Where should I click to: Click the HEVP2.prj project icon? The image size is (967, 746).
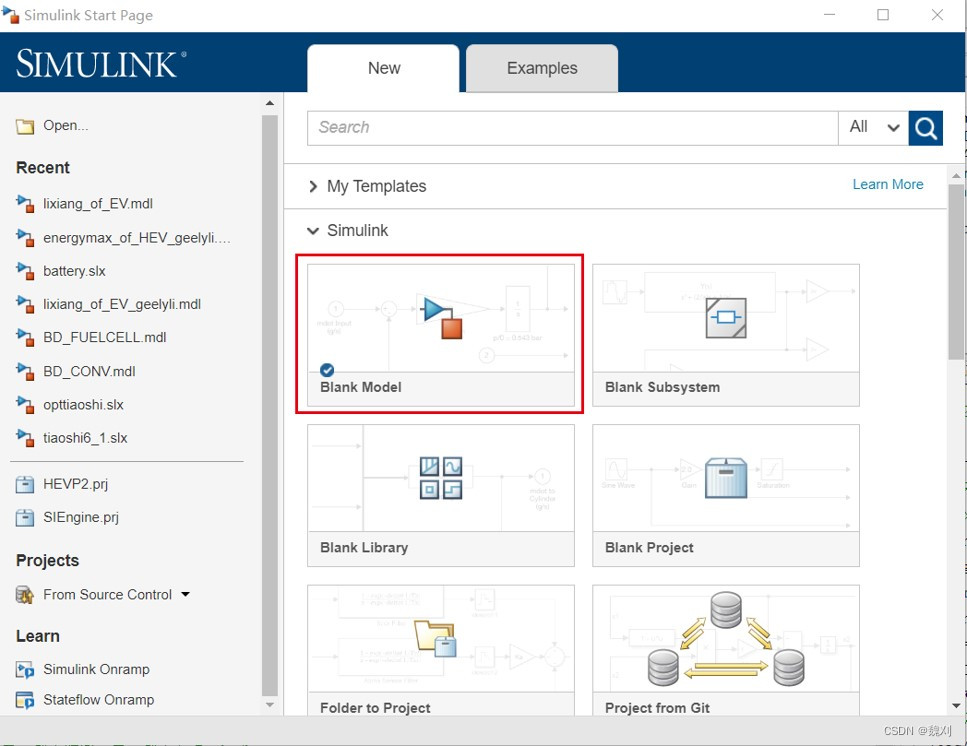(x=25, y=485)
